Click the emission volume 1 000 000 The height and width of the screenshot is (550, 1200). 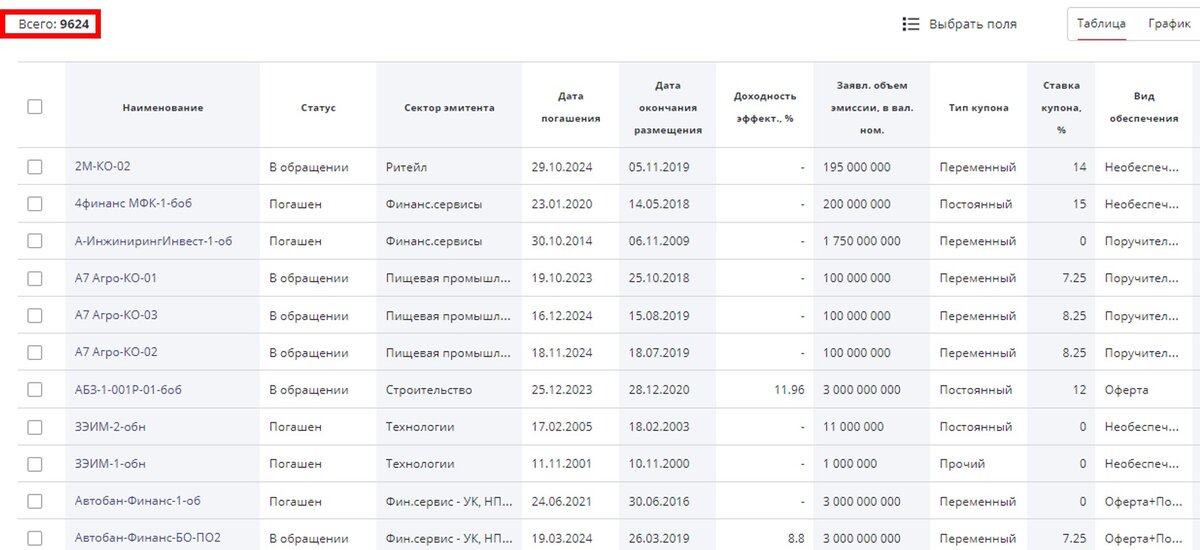tap(850, 464)
